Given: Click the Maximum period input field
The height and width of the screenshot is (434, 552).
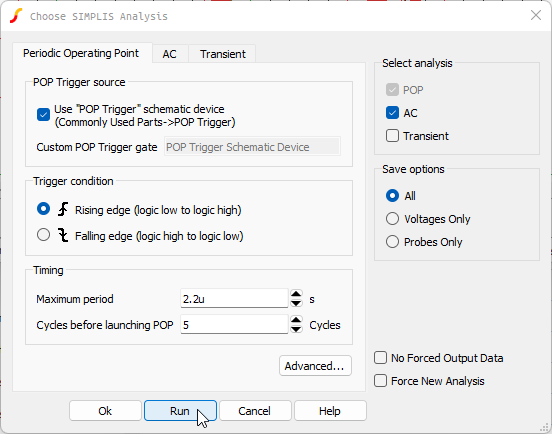Looking at the screenshot, I should click(x=234, y=298).
